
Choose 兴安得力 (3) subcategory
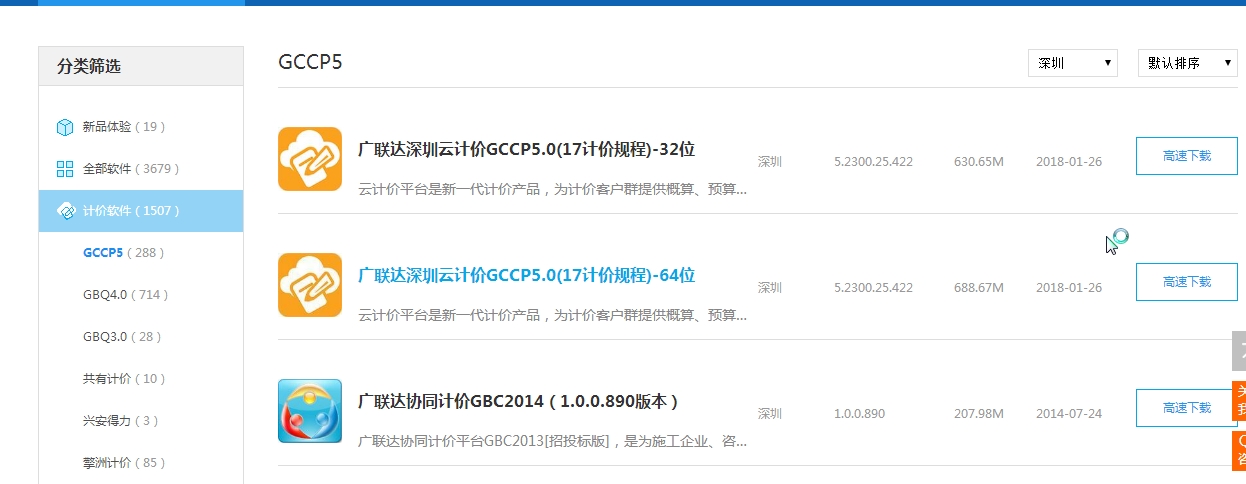tap(121, 421)
